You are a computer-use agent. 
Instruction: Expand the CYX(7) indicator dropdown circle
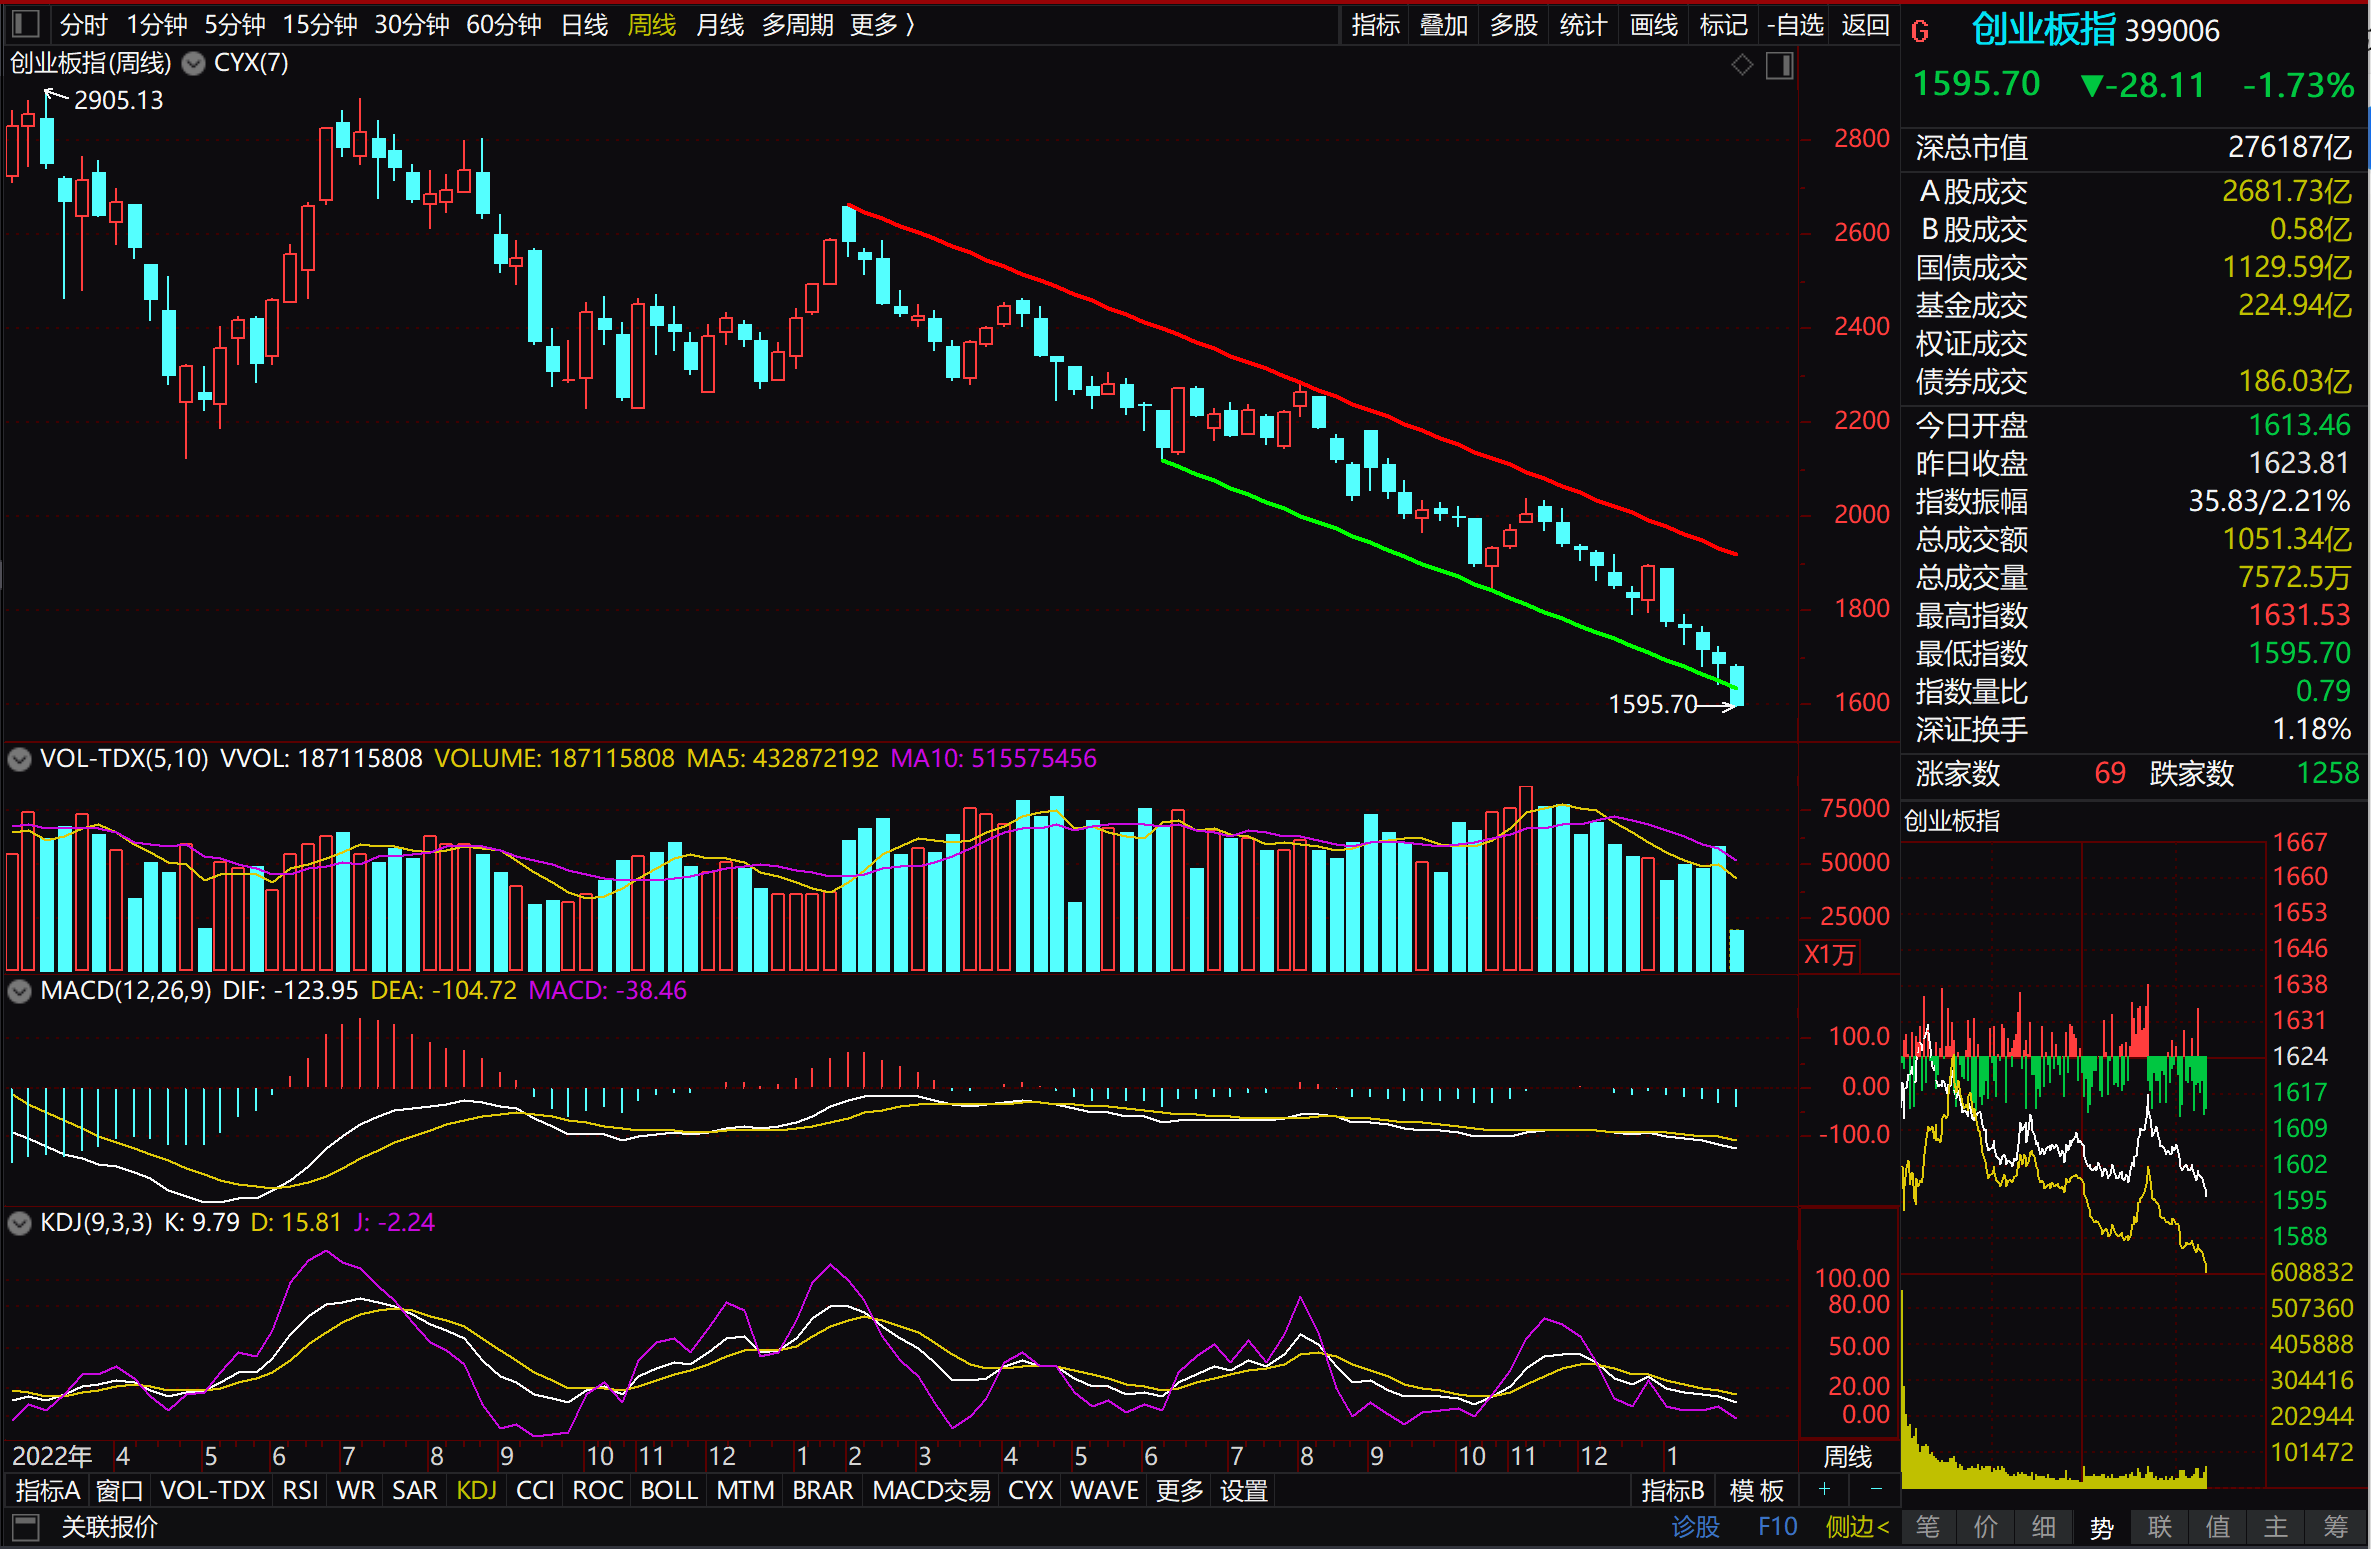tap(194, 64)
